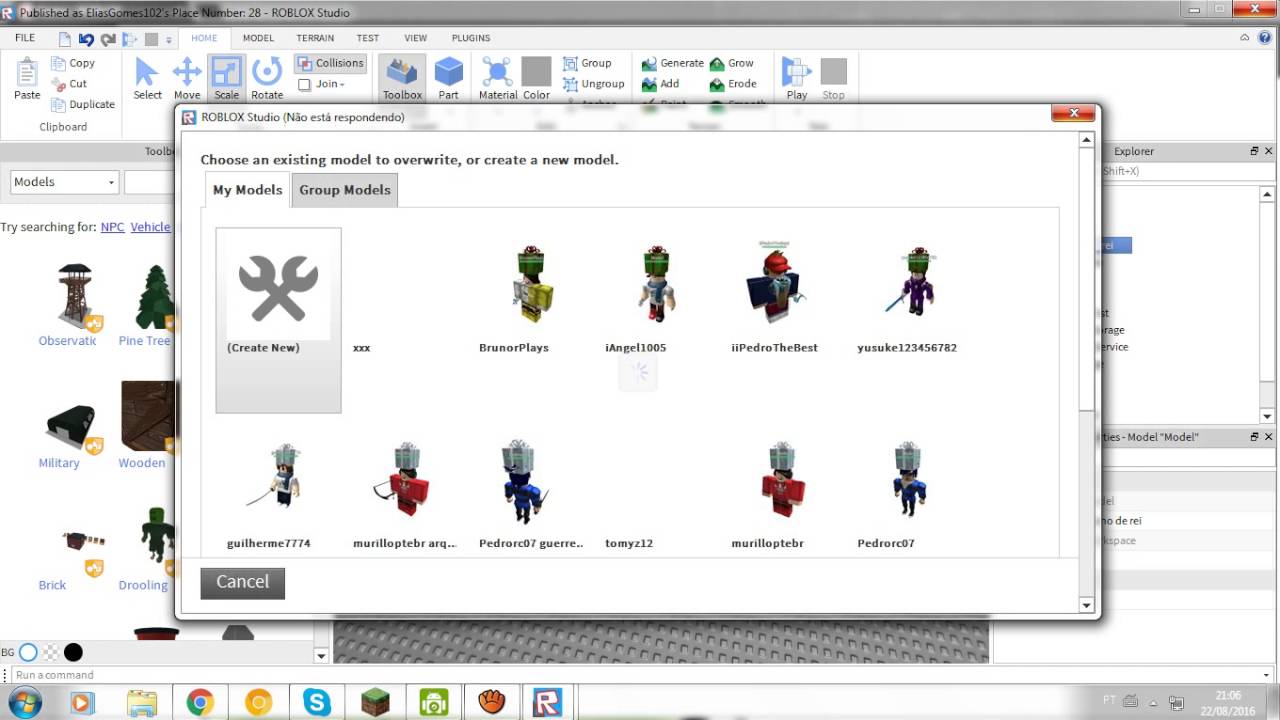Click the NPC search suggestion link
1280x720 pixels.
(112, 227)
